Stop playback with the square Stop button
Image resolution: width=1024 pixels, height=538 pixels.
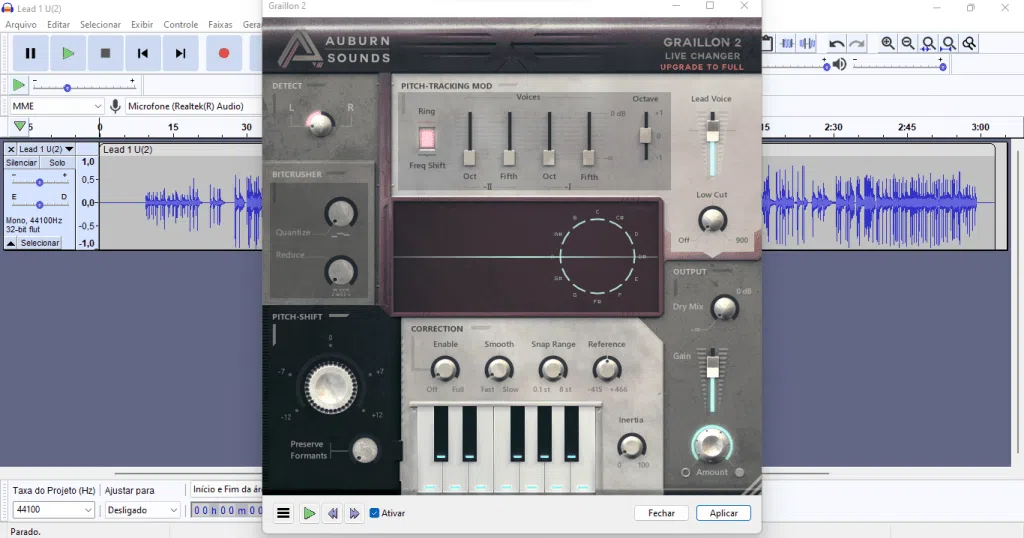105,54
